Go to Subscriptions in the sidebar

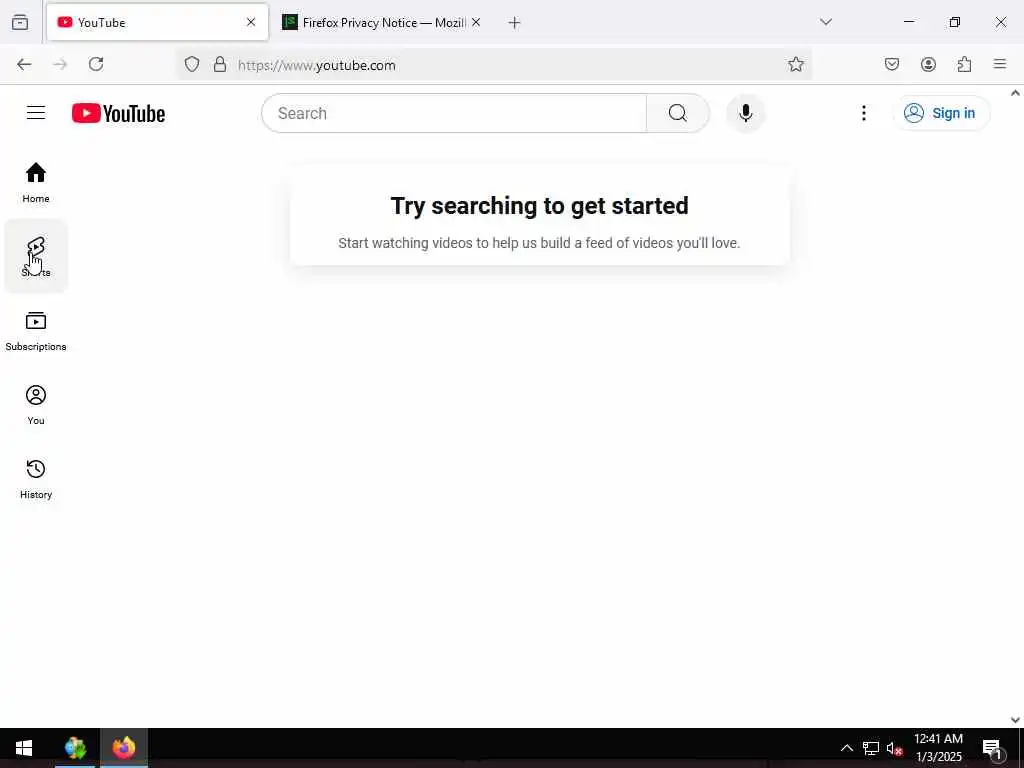pyautogui.click(x=36, y=330)
